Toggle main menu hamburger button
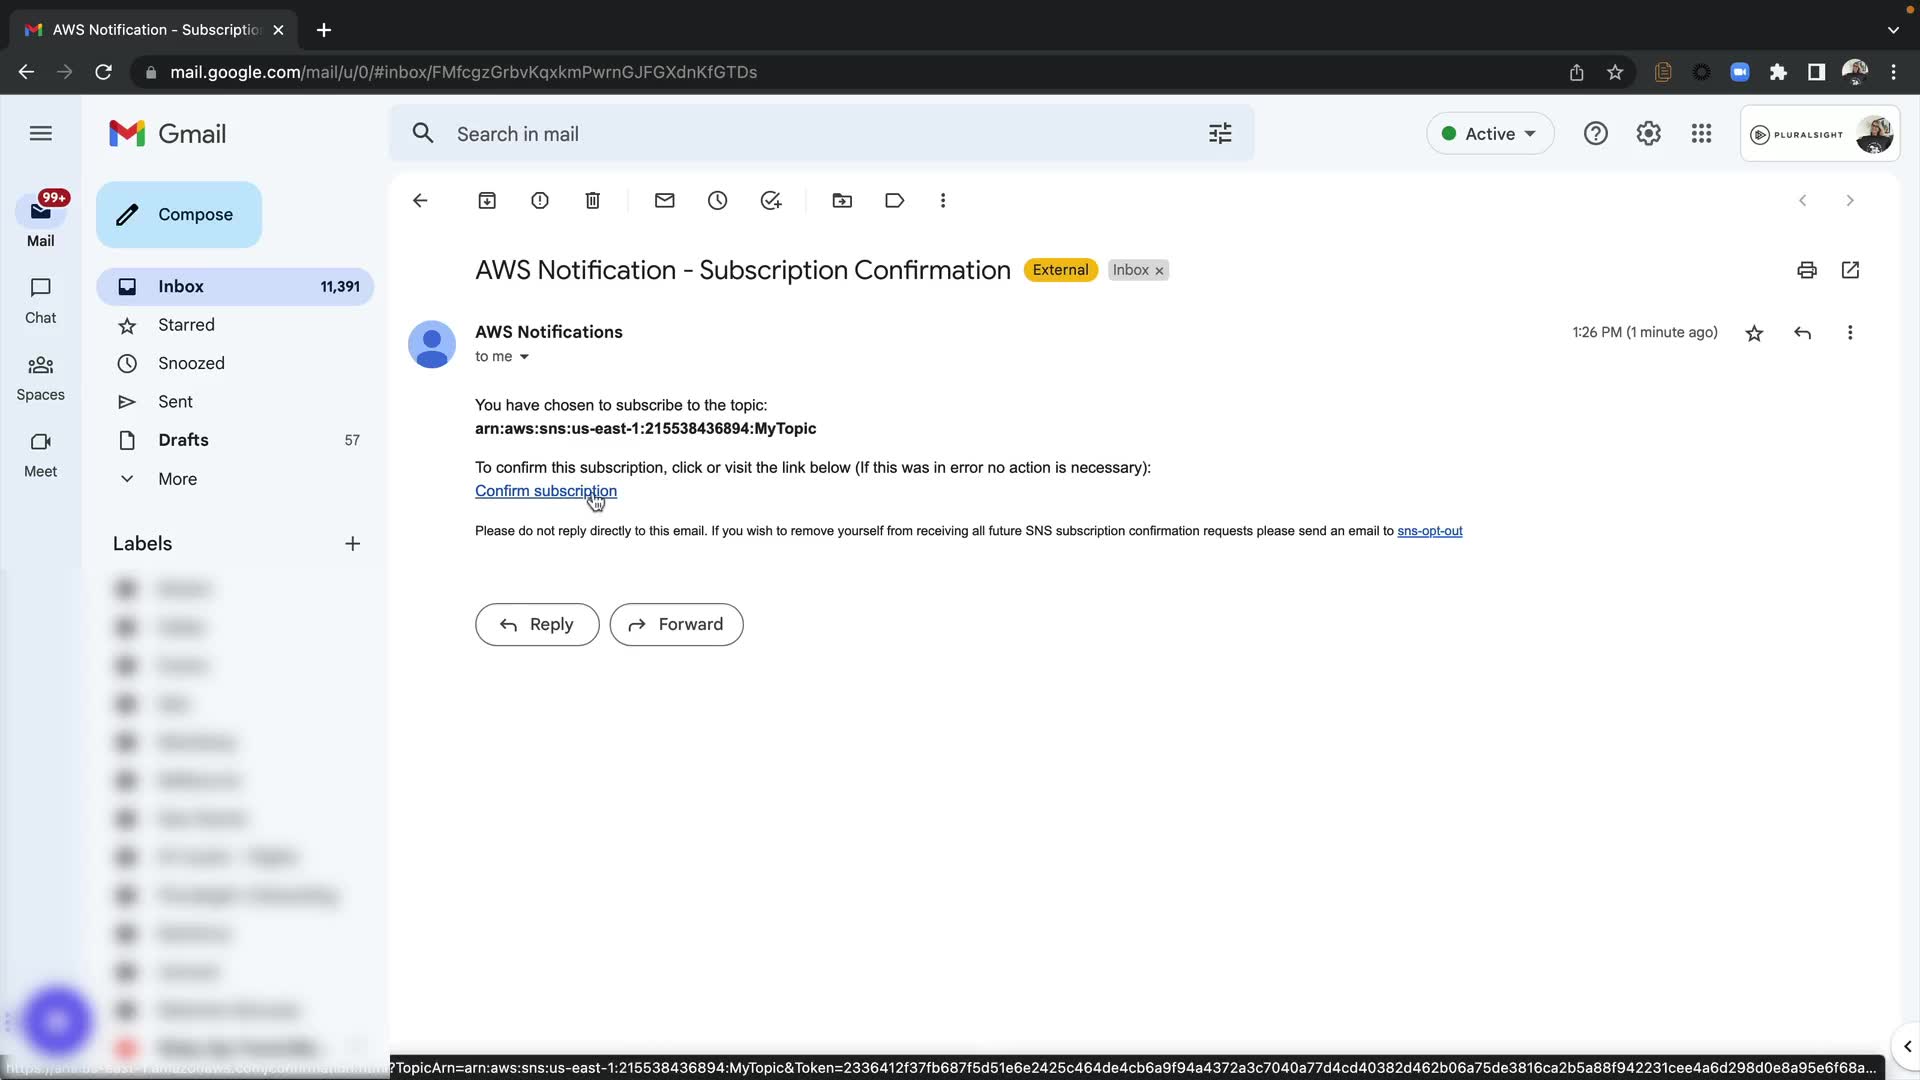 (41, 133)
